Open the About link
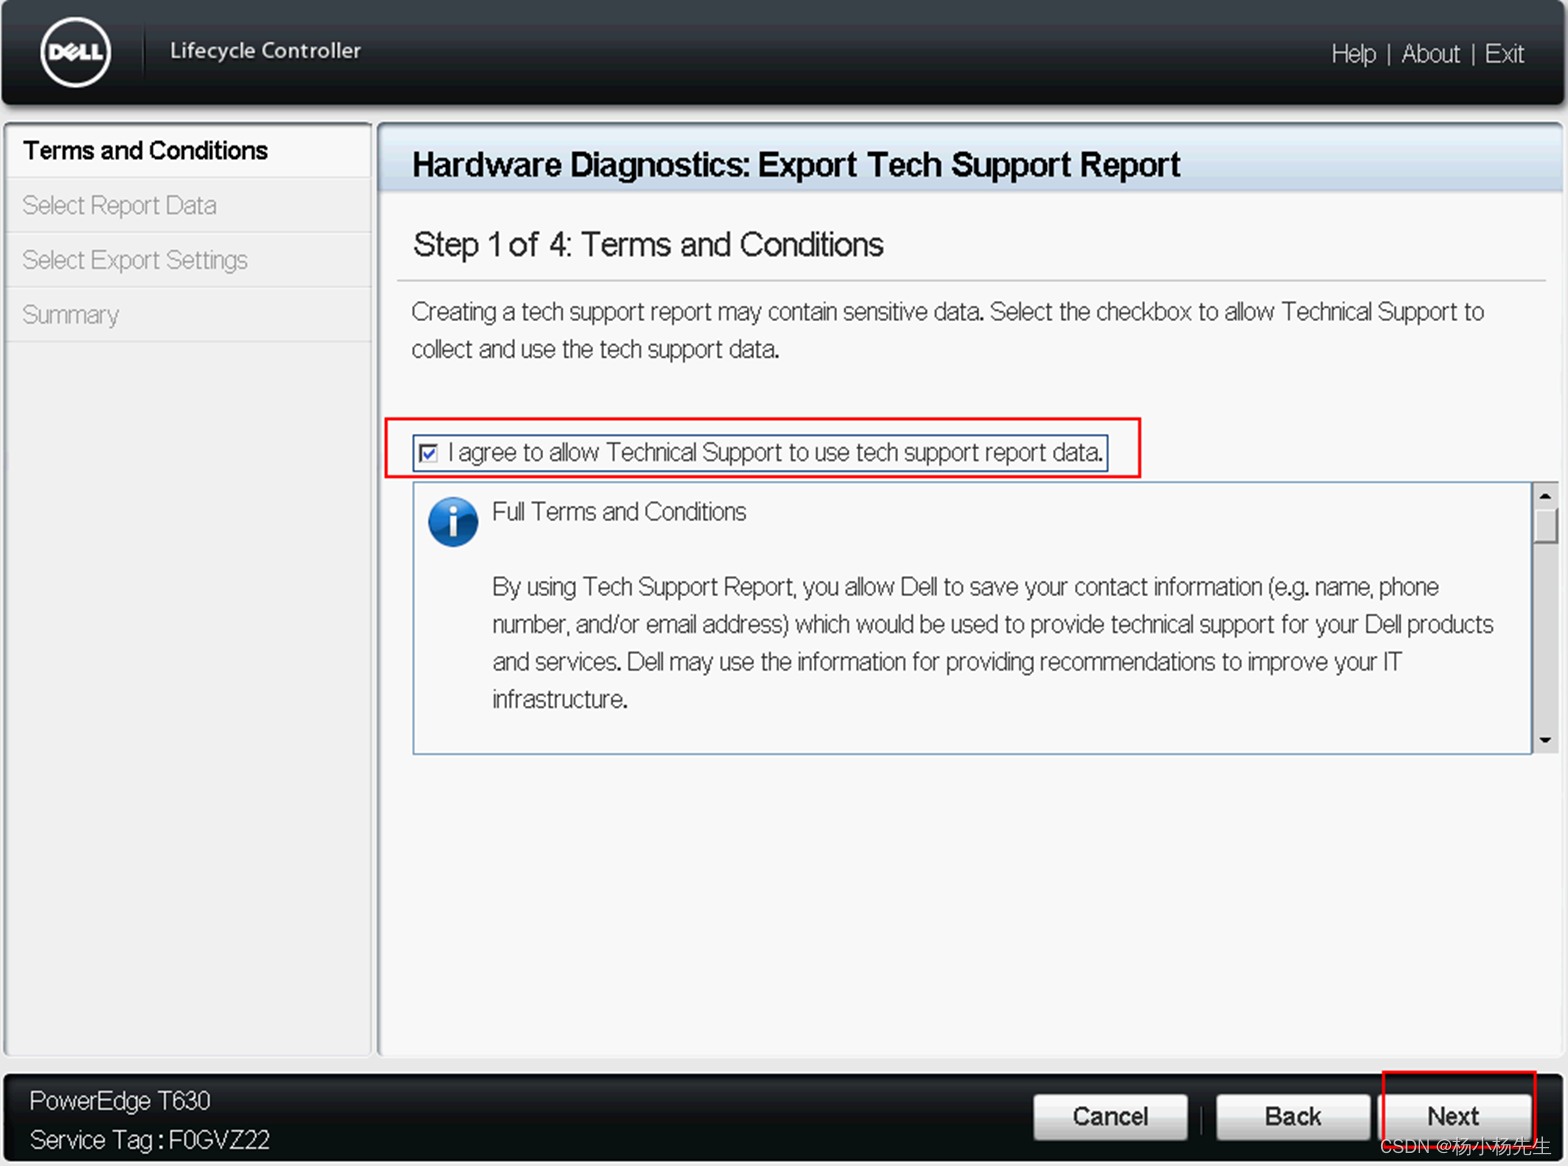This screenshot has height=1166, width=1568. tap(1430, 54)
